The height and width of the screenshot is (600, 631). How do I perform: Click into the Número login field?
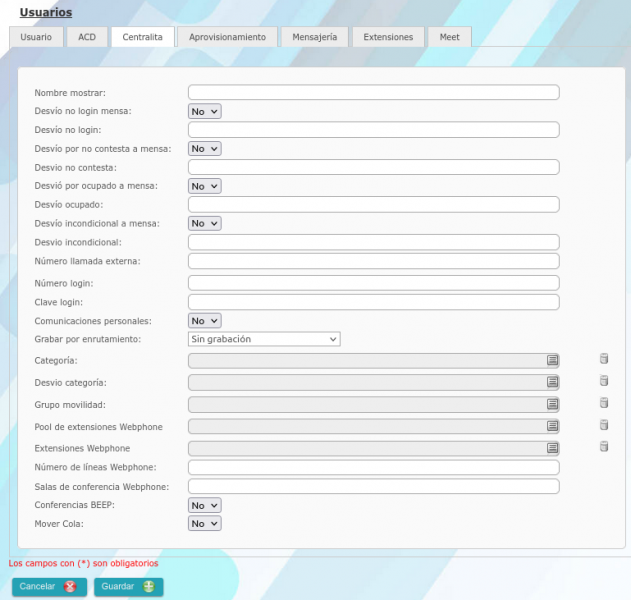click(x=373, y=283)
